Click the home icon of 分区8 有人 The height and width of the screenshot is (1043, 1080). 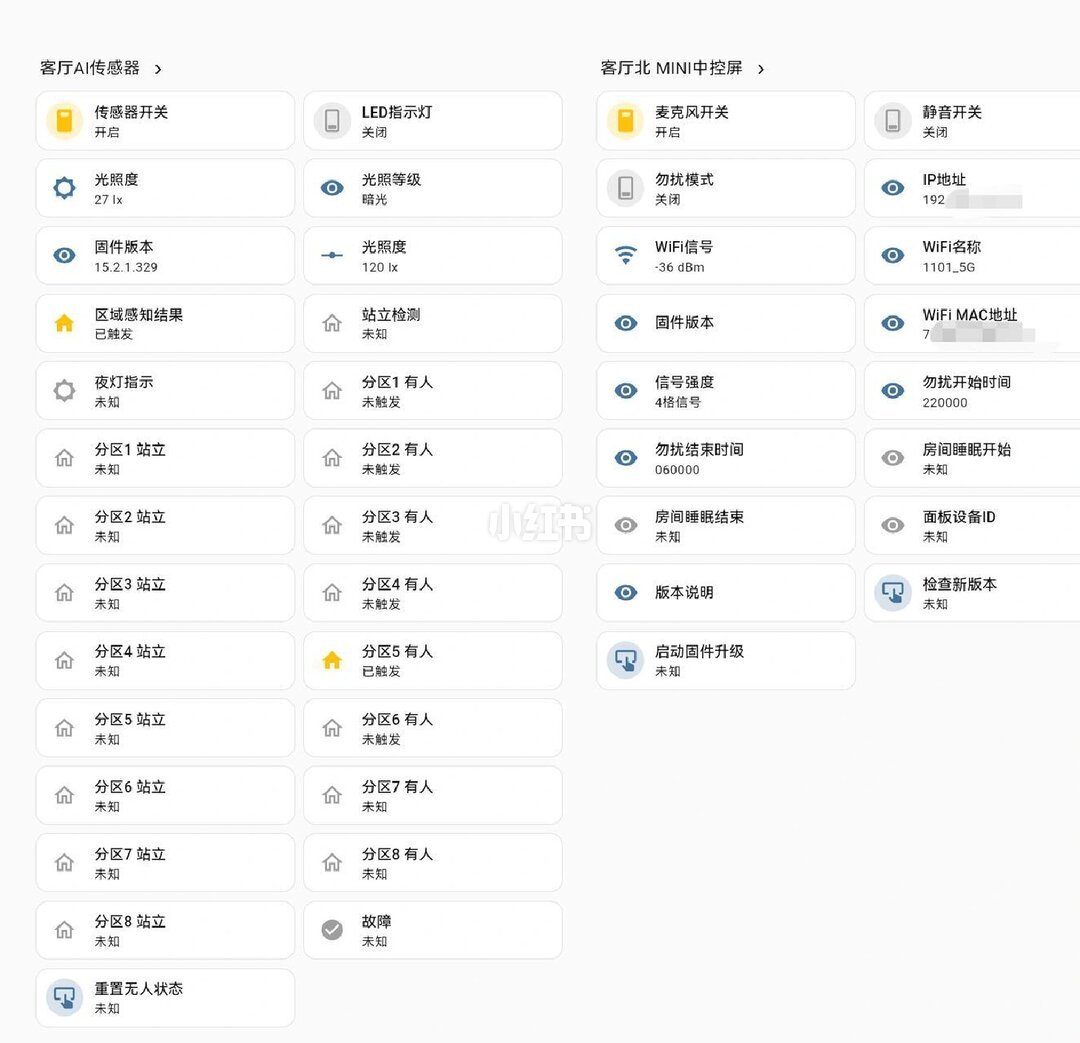point(332,863)
